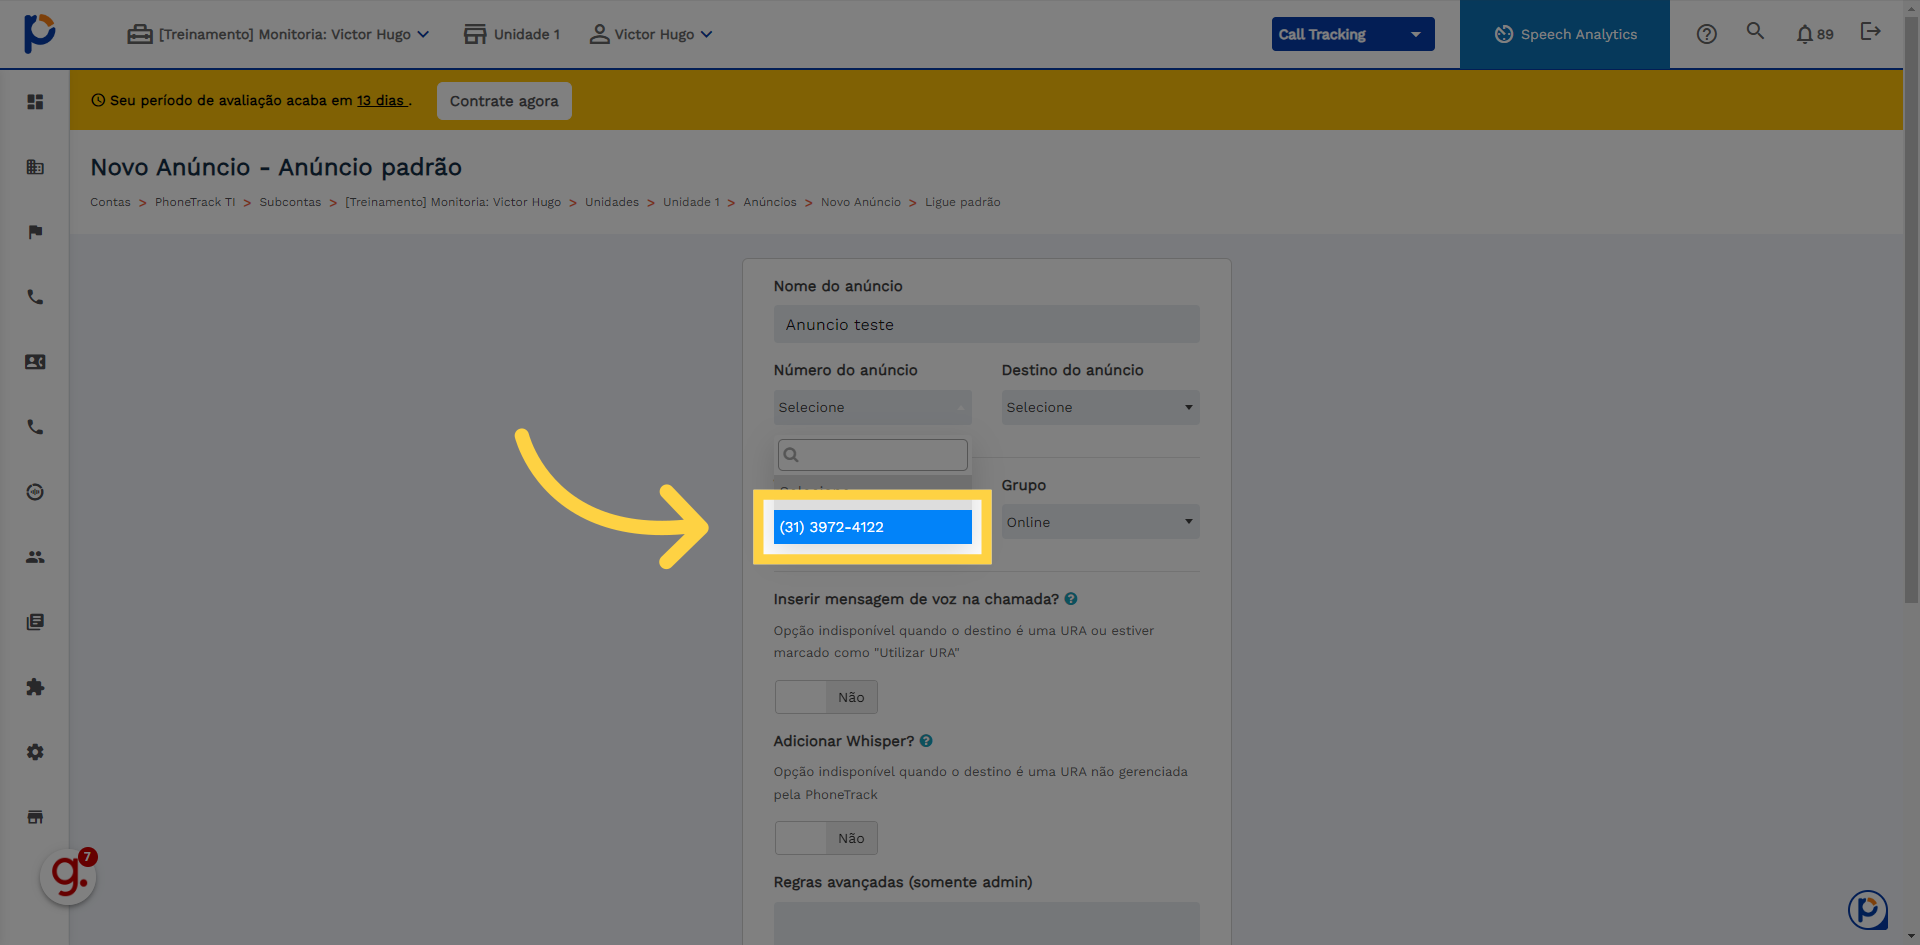Screen dimensions: 1920x945
Task: Toggle the voice message Não switch
Action: [826, 697]
